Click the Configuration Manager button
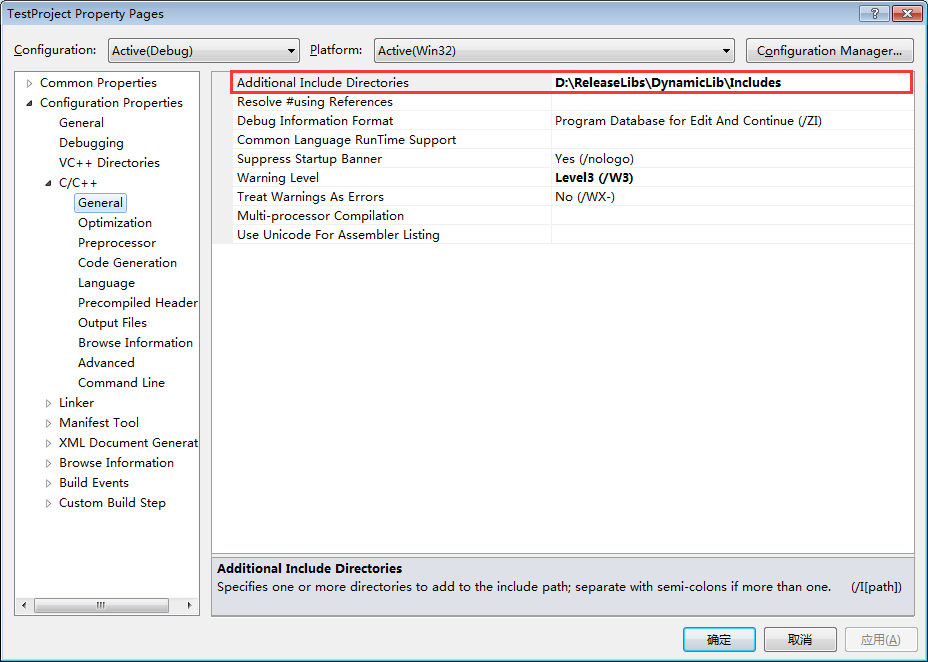 pyautogui.click(x=829, y=51)
